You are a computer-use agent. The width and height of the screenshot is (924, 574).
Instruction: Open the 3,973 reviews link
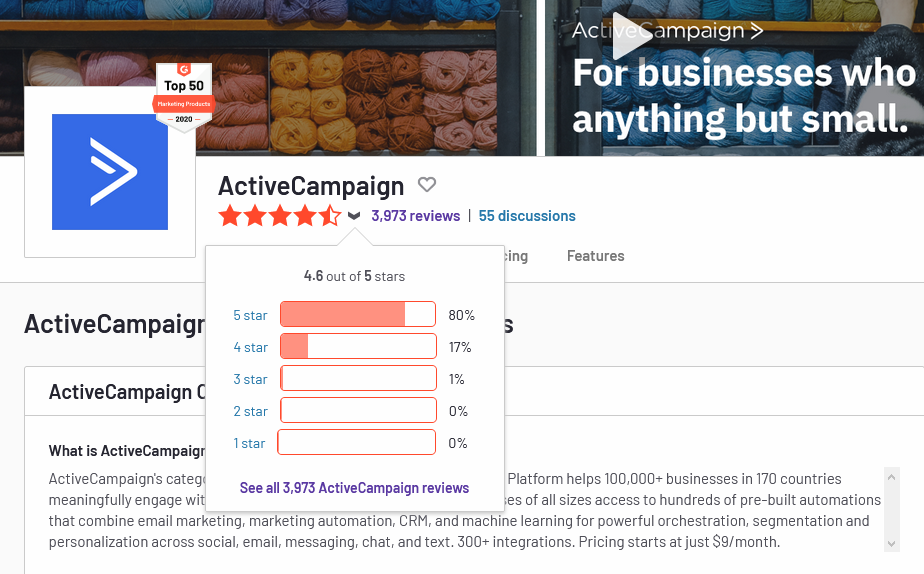(415, 216)
